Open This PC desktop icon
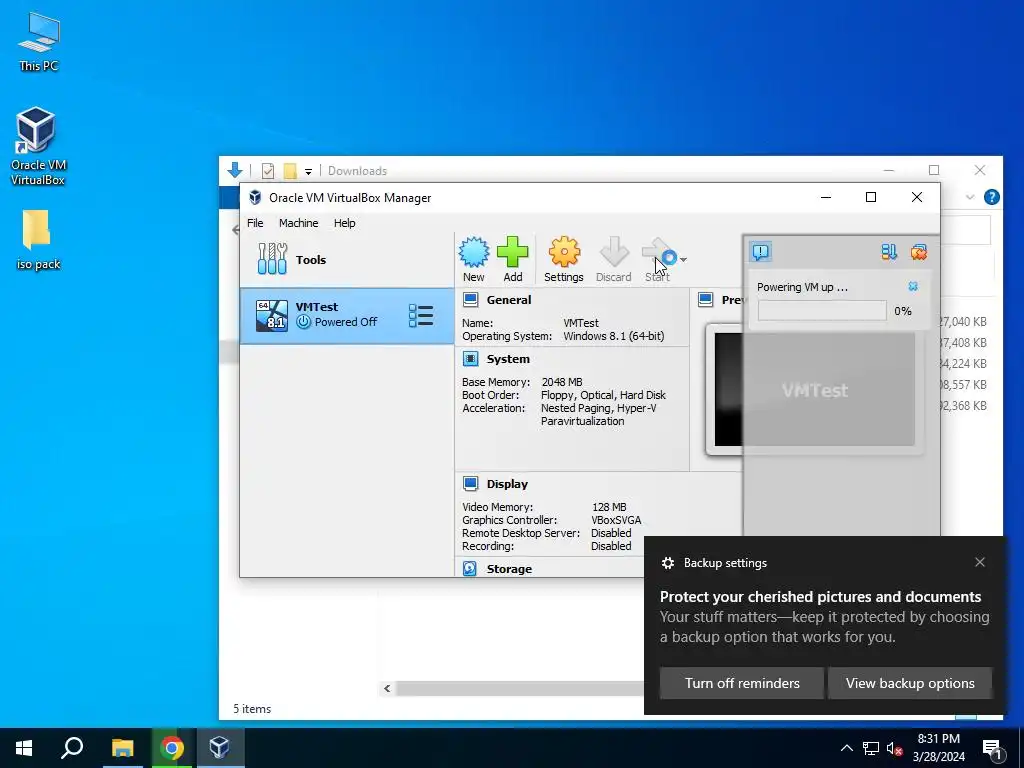This screenshot has height=768, width=1024. [39, 42]
